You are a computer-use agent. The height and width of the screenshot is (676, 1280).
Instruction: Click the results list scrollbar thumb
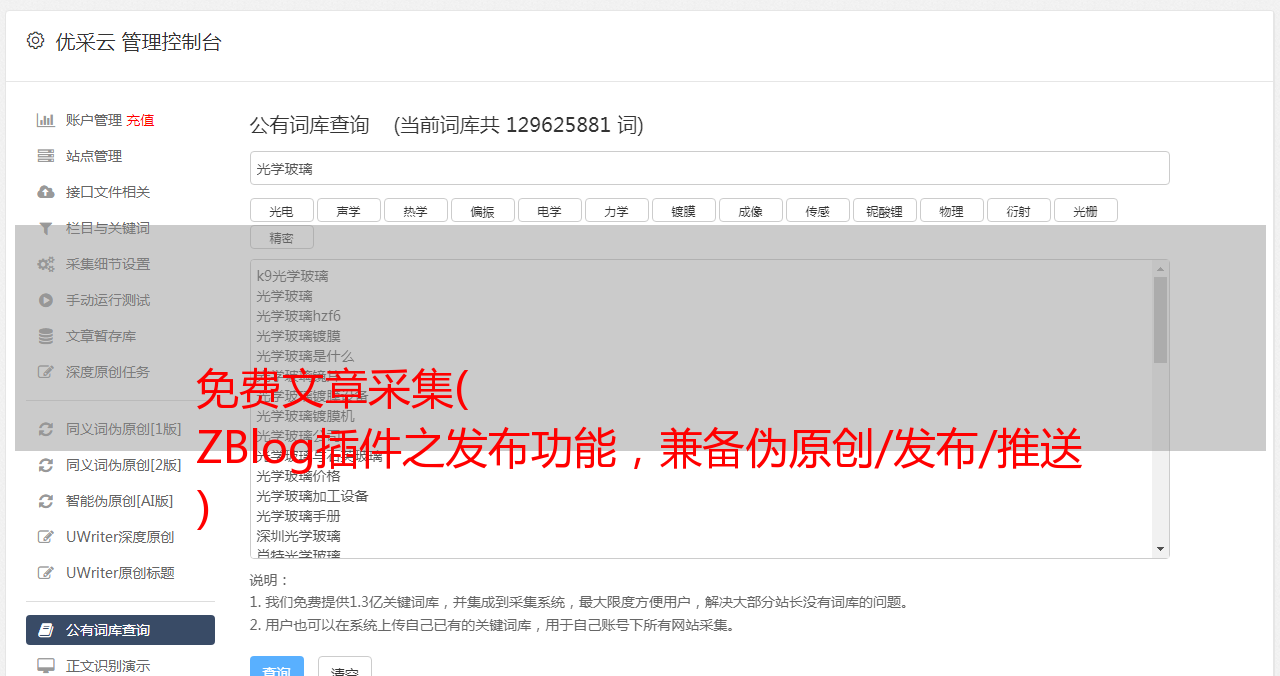[1160, 320]
